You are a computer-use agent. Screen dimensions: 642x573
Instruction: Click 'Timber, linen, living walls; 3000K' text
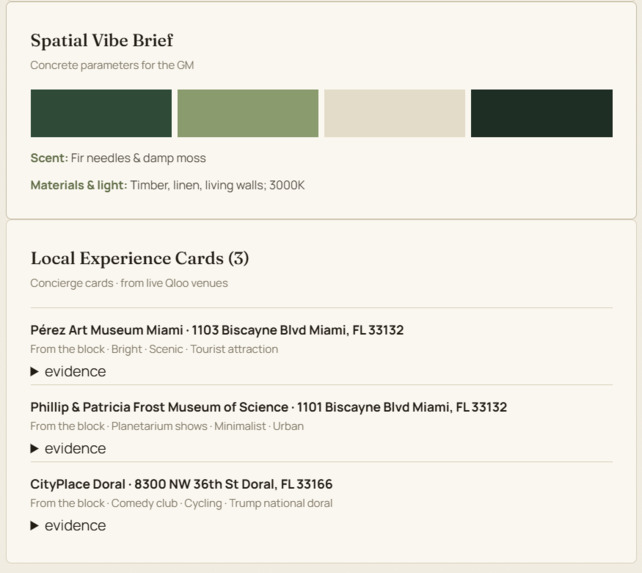coord(217,185)
